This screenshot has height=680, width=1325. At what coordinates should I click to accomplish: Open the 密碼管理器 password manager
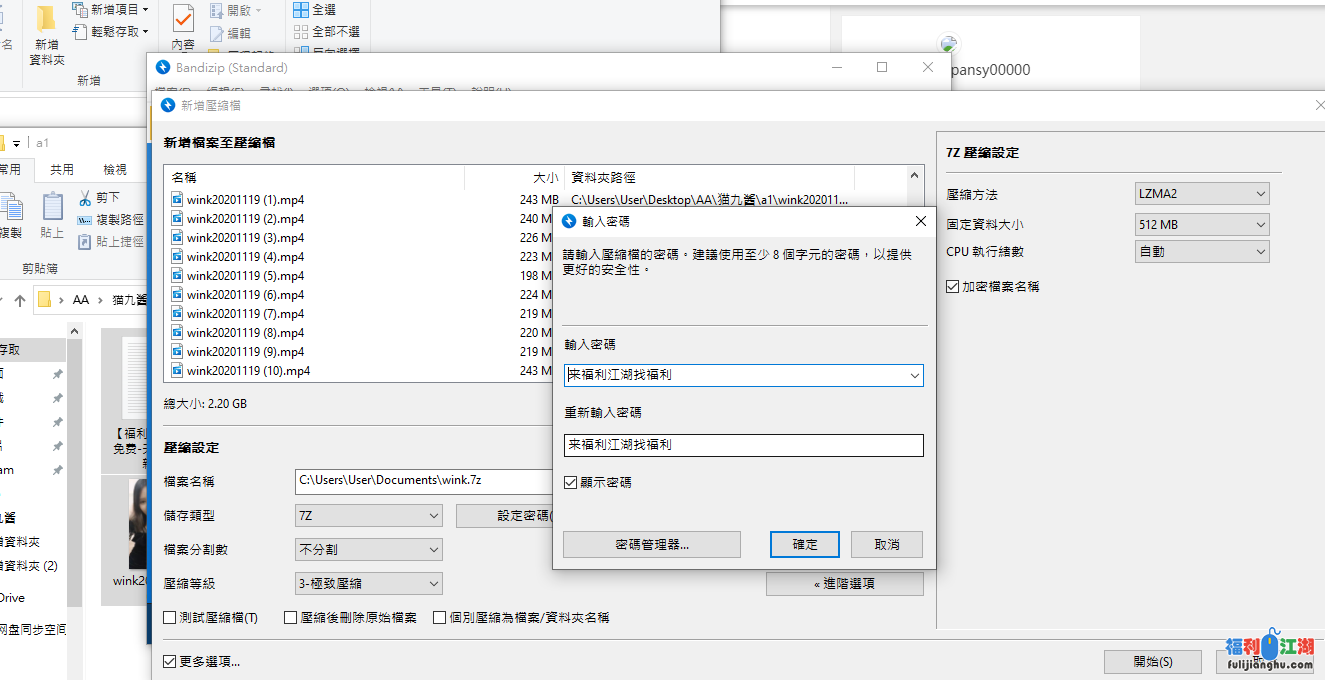651,544
